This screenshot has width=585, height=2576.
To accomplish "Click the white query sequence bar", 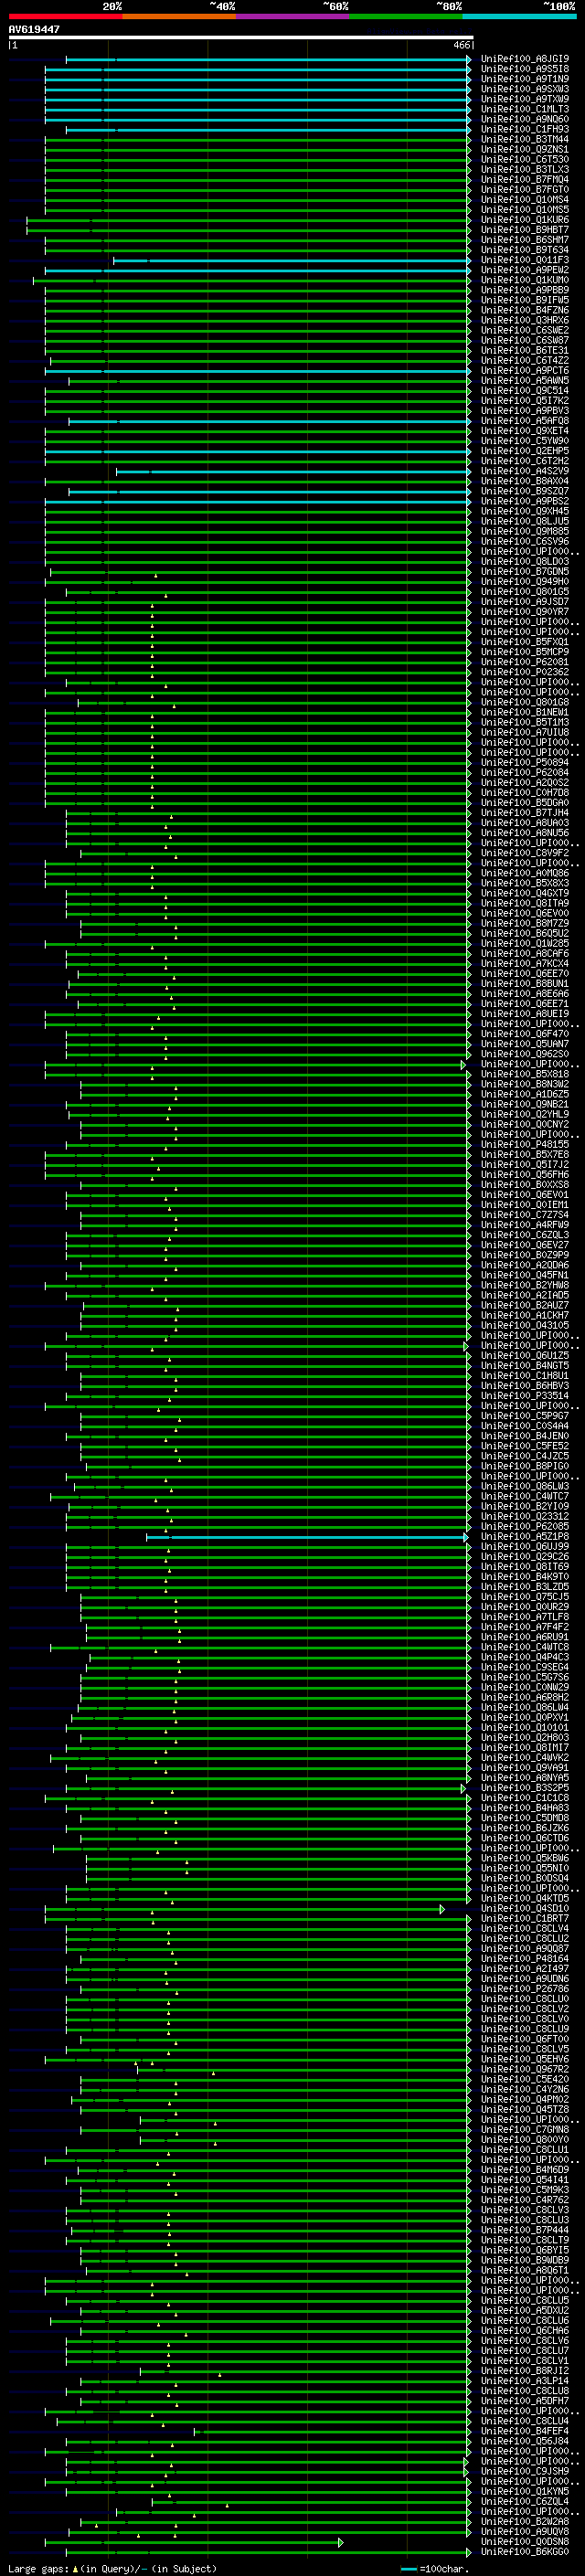I will tap(241, 38).
